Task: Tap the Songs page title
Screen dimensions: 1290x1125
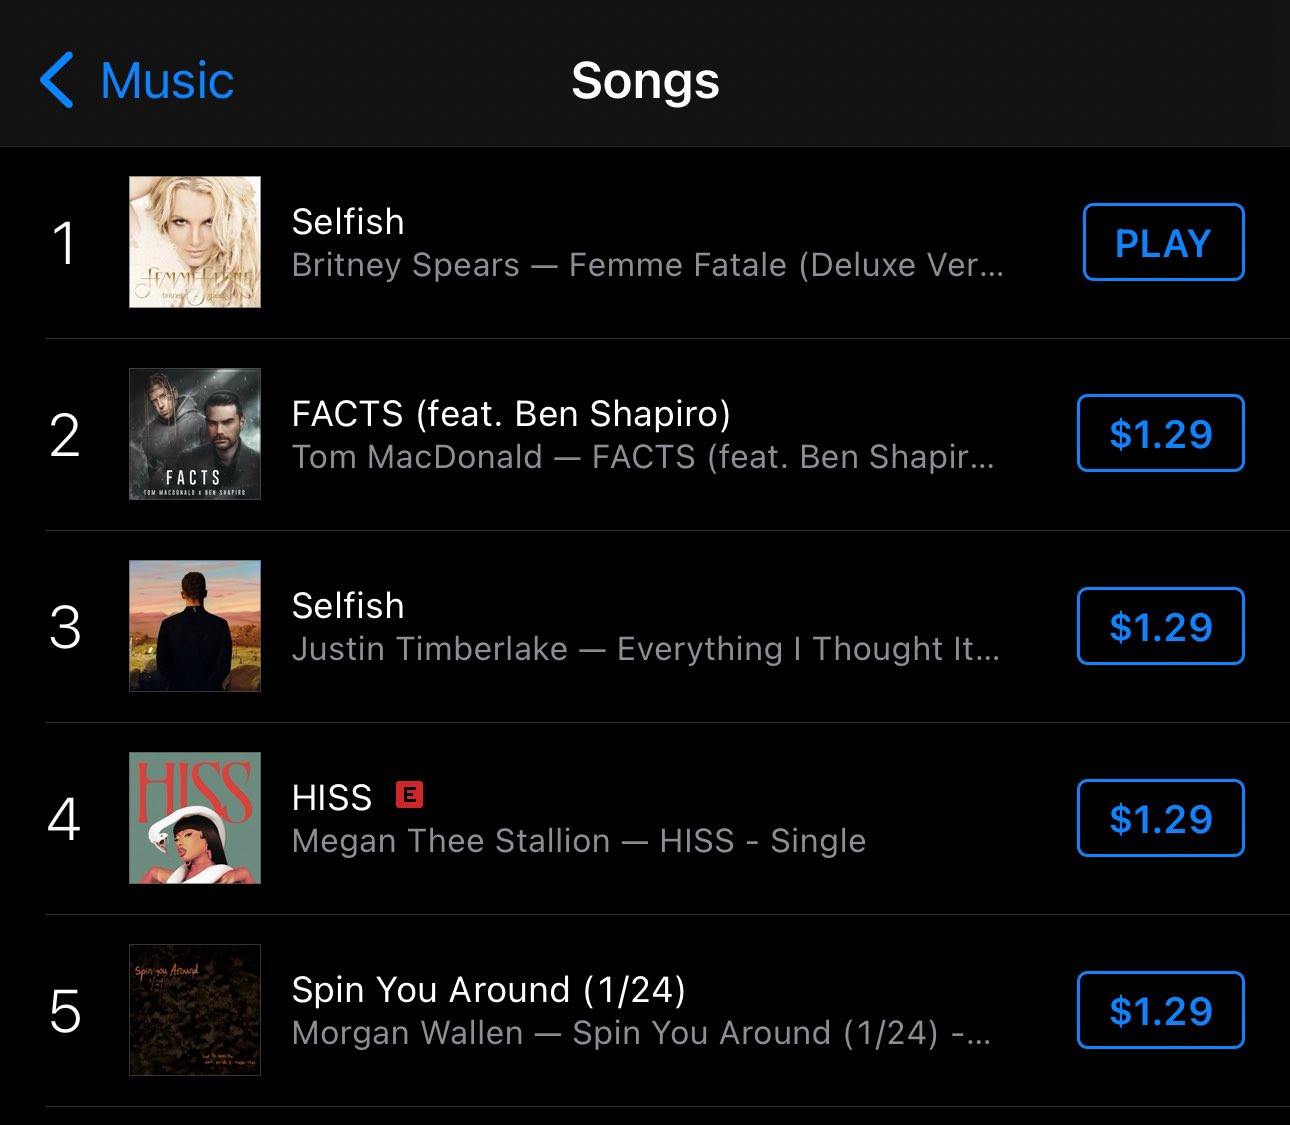Action: pyautogui.click(x=645, y=80)
